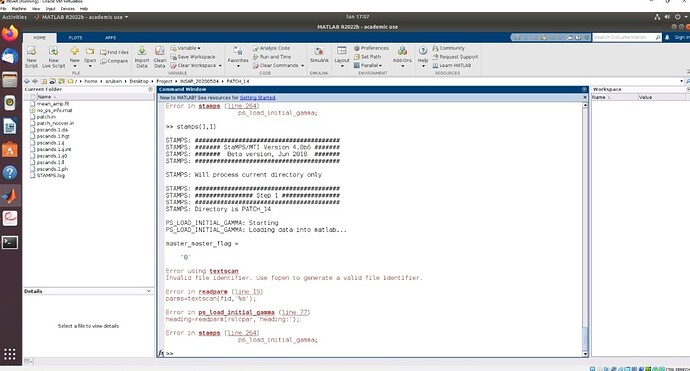The height and width of the screenshot is (371, 690).
Task: Click Save Workspace
Action: 193,57
